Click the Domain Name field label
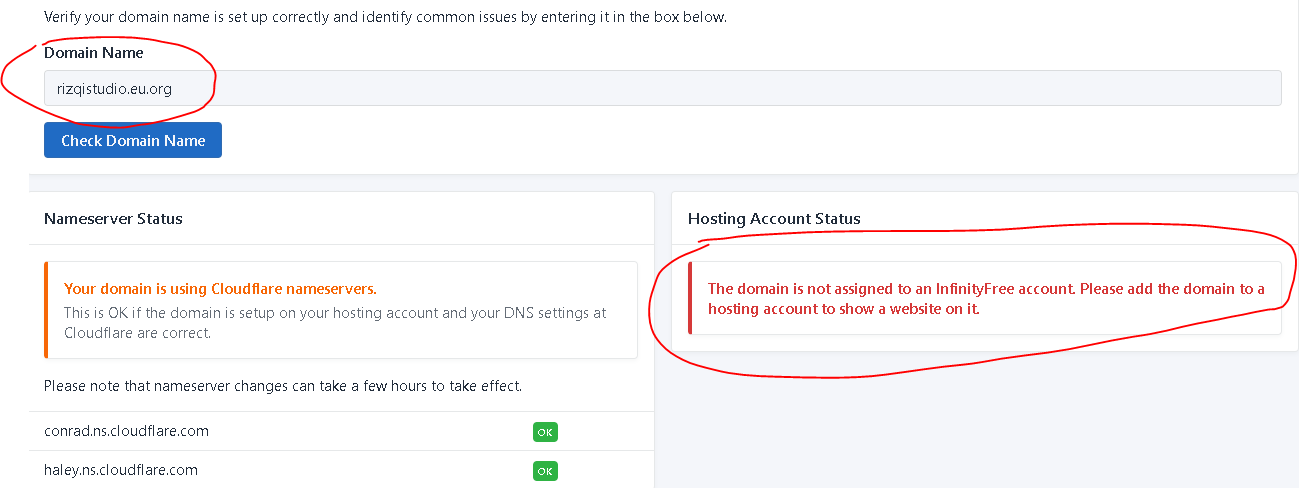Screen dimensions: 1299x488 tap(94, 53)
